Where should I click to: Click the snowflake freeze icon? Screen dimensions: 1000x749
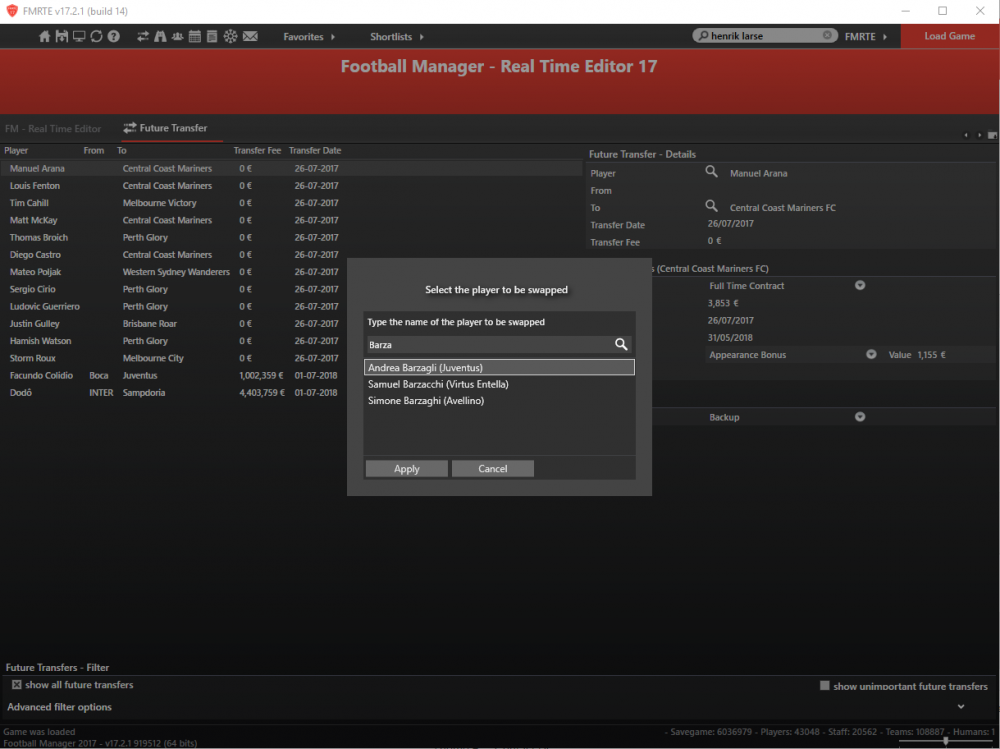coord(230,36)
